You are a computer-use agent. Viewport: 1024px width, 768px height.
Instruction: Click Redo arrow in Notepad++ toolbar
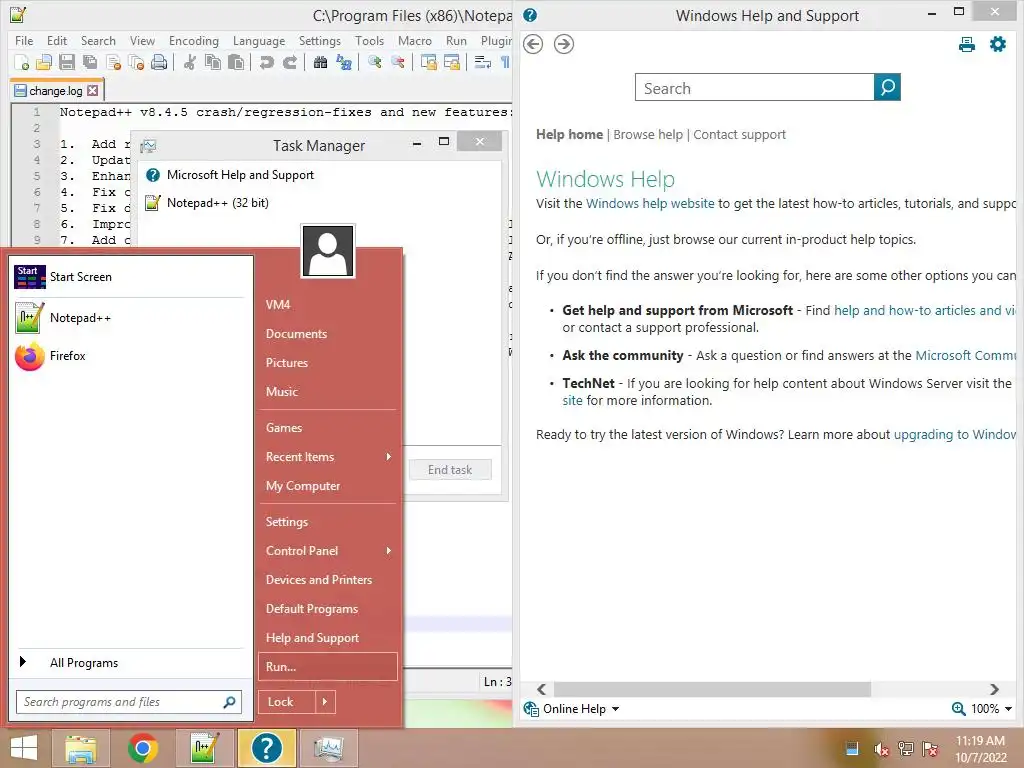coord(289,63)
